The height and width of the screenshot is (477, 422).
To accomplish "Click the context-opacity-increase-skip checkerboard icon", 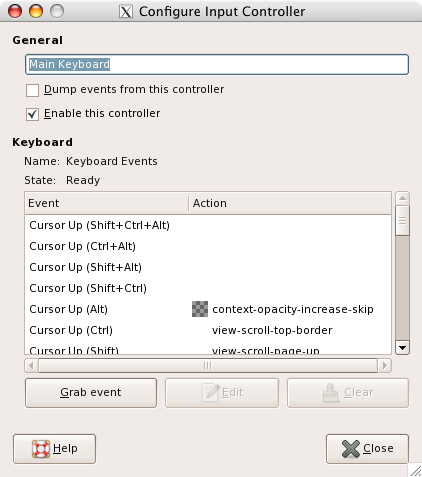I will coord(200,309).
